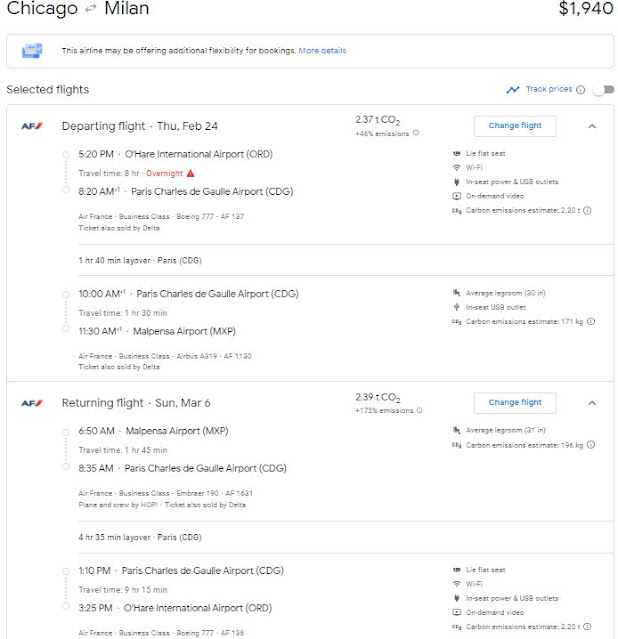Click CO2 icon beside 171 kg estimate
Screen dimensions: 618x639
click(457, 322)
